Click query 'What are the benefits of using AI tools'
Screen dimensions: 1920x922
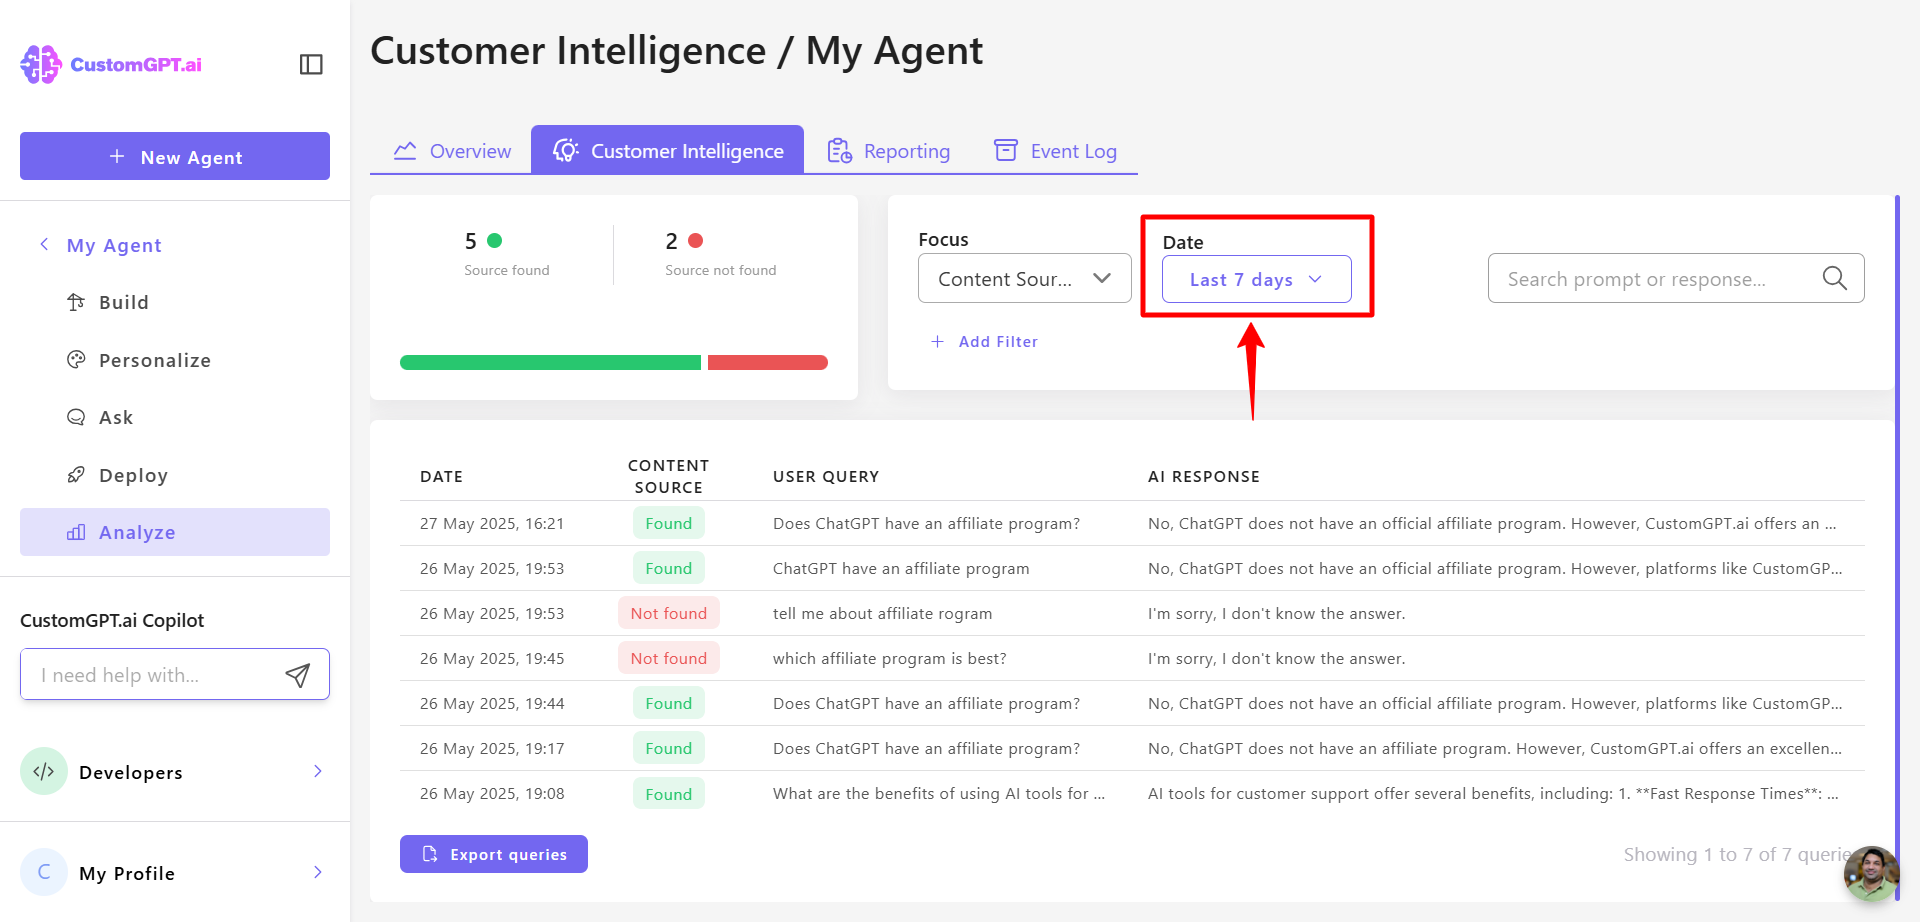click(x=939, y=793)
